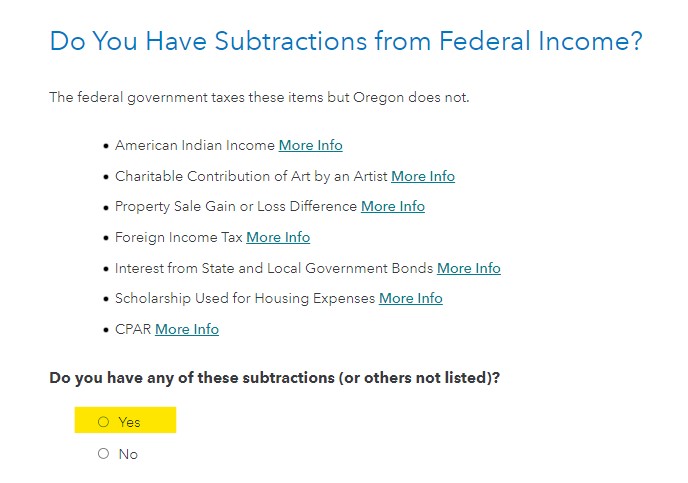Open the CPAR More Info link
Screen dimensions: 688x483
[187, 329]
